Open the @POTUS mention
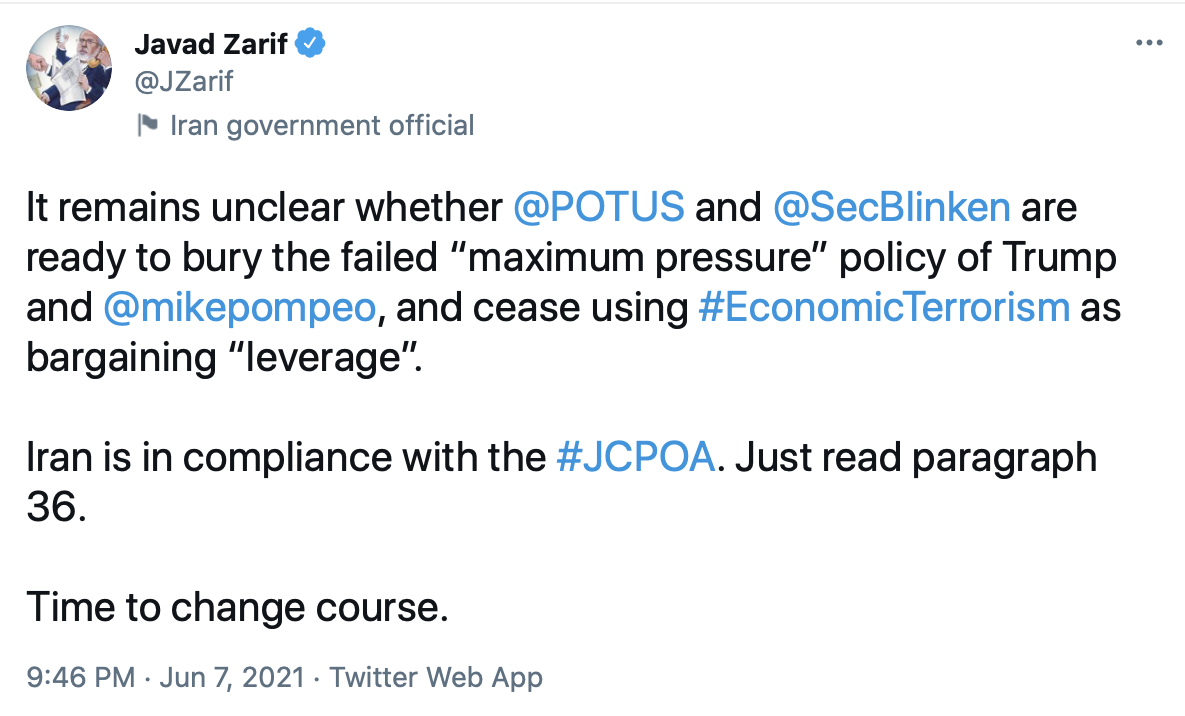This screenshot has height=716, width=1185. (x=598, y=207)
